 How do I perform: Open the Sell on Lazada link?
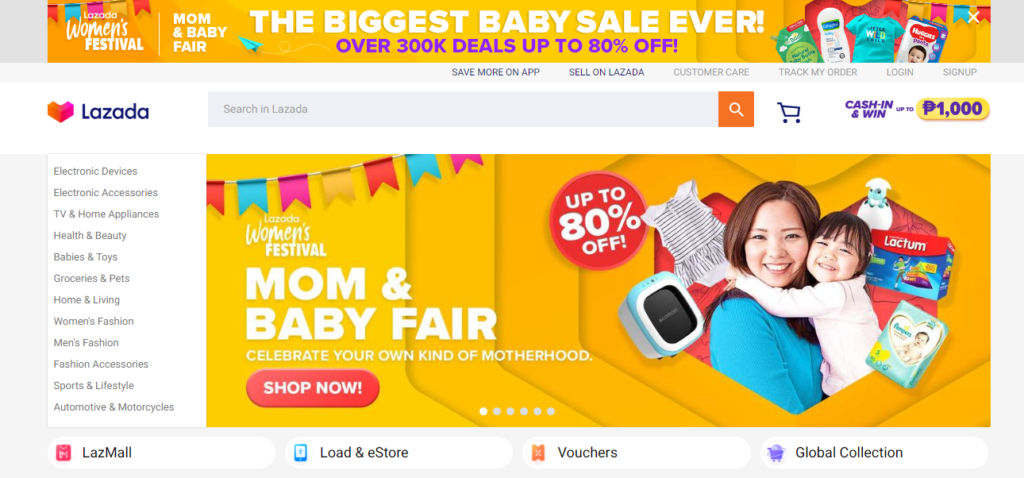point(606,72)
